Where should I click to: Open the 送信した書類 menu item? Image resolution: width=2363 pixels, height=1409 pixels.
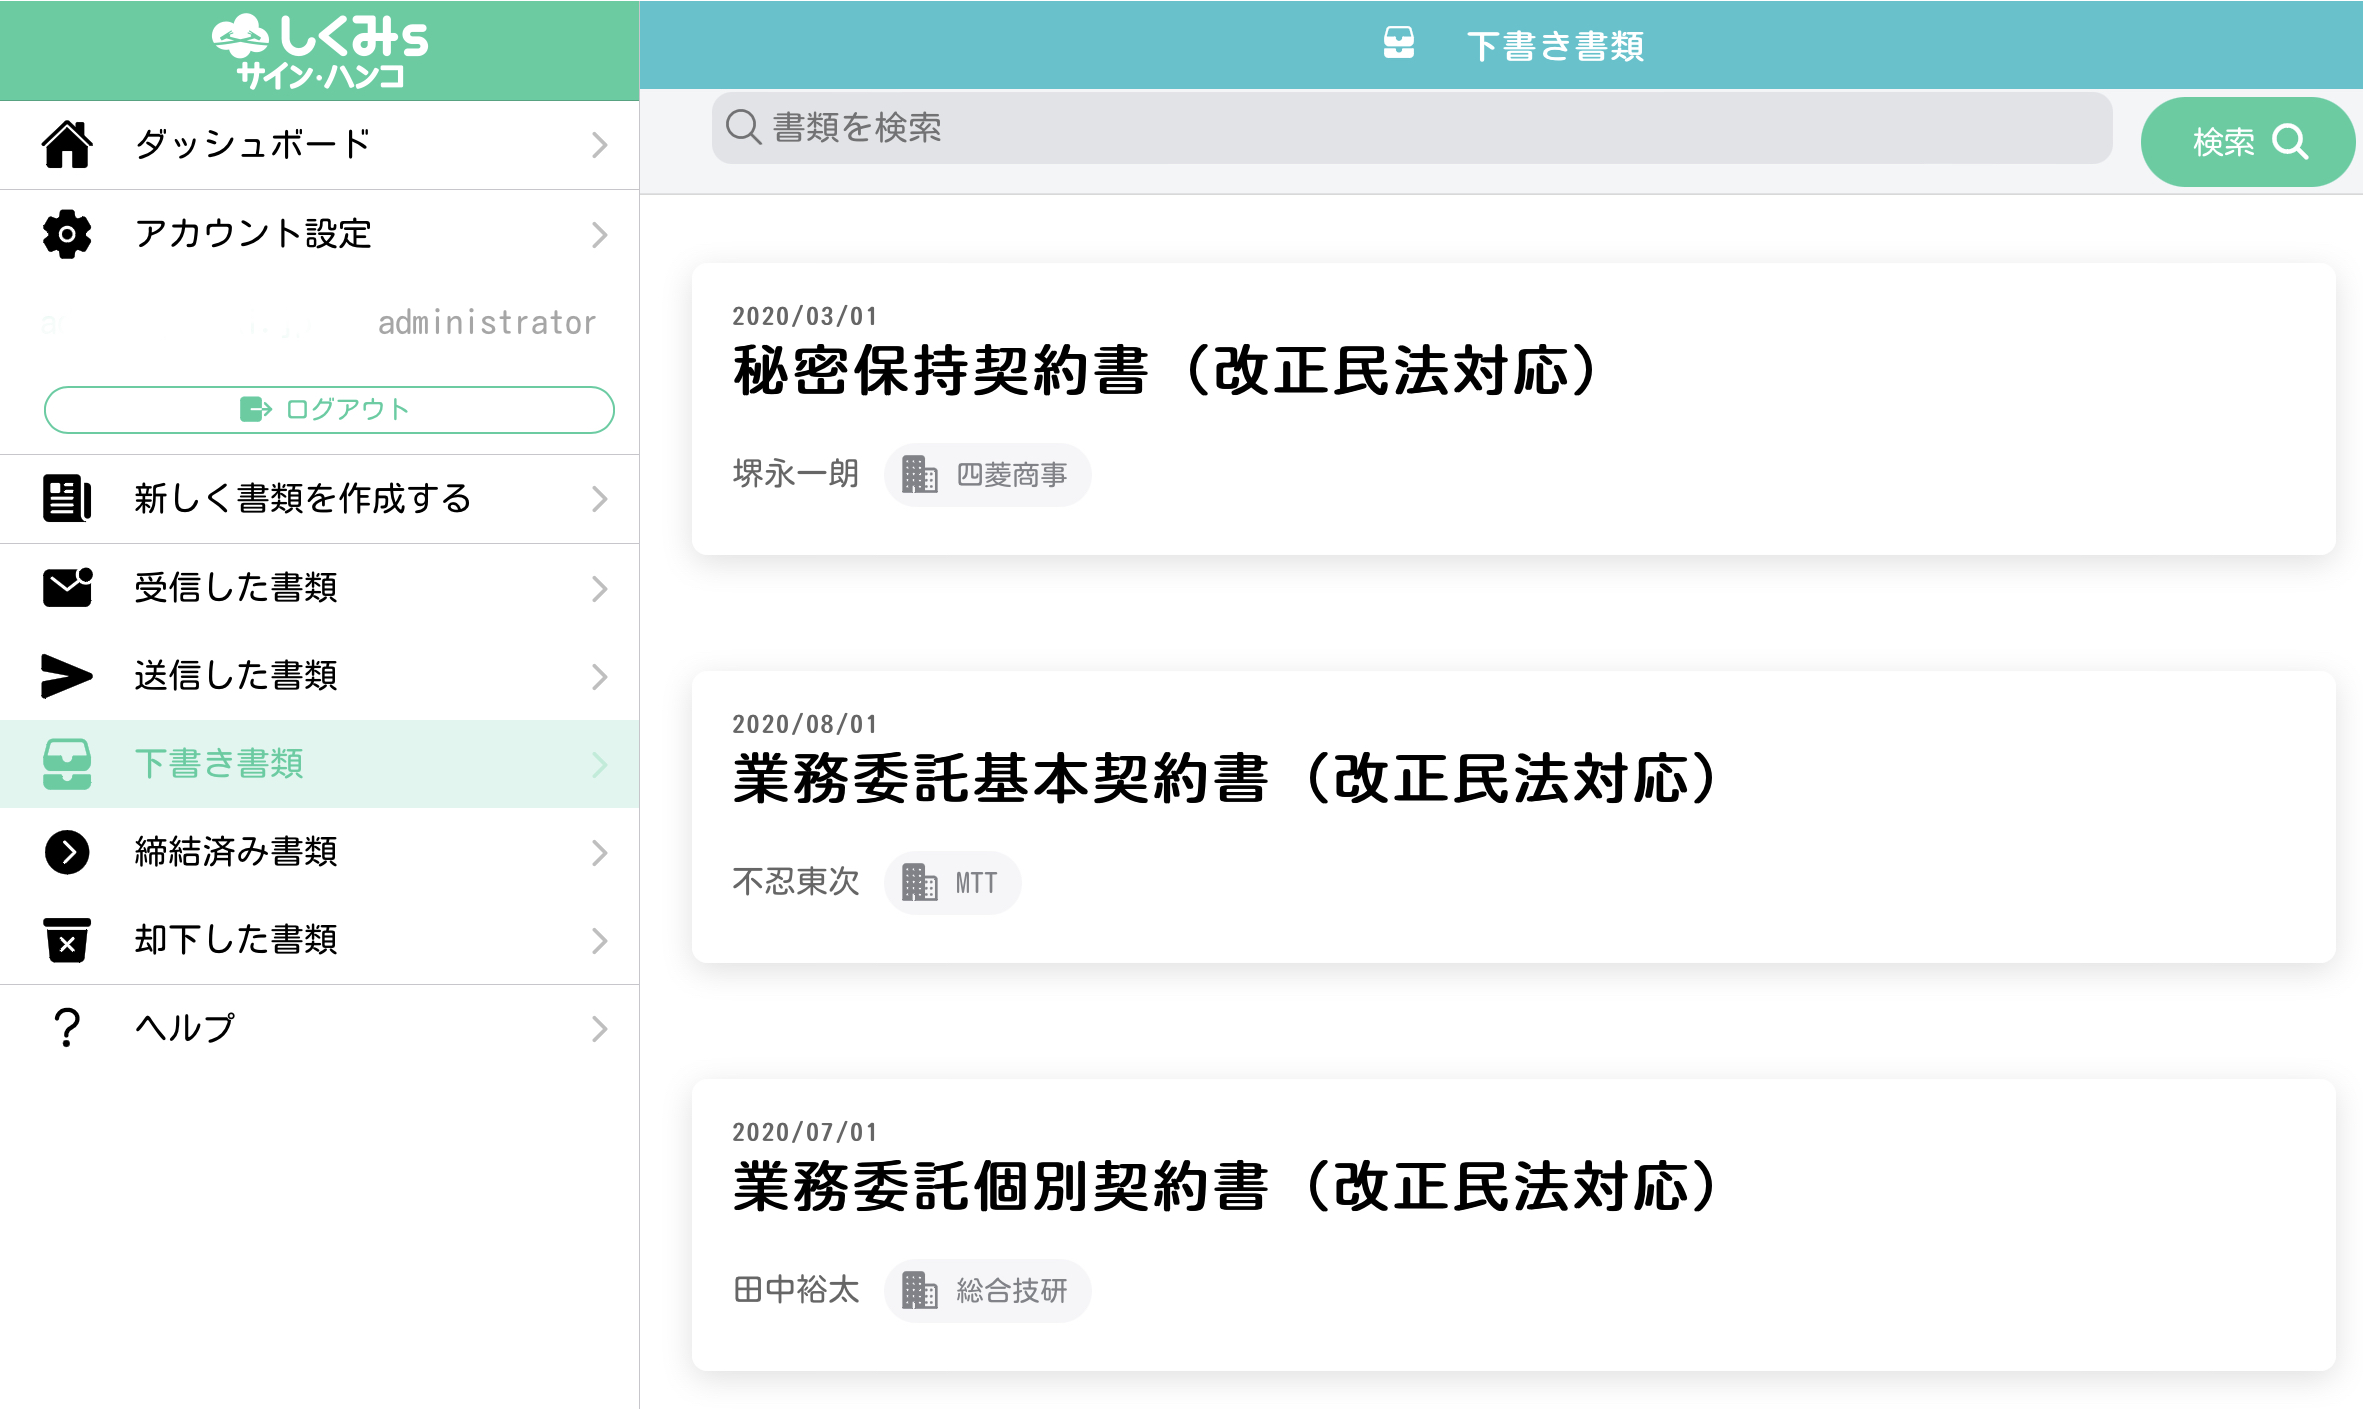[236, 676]
